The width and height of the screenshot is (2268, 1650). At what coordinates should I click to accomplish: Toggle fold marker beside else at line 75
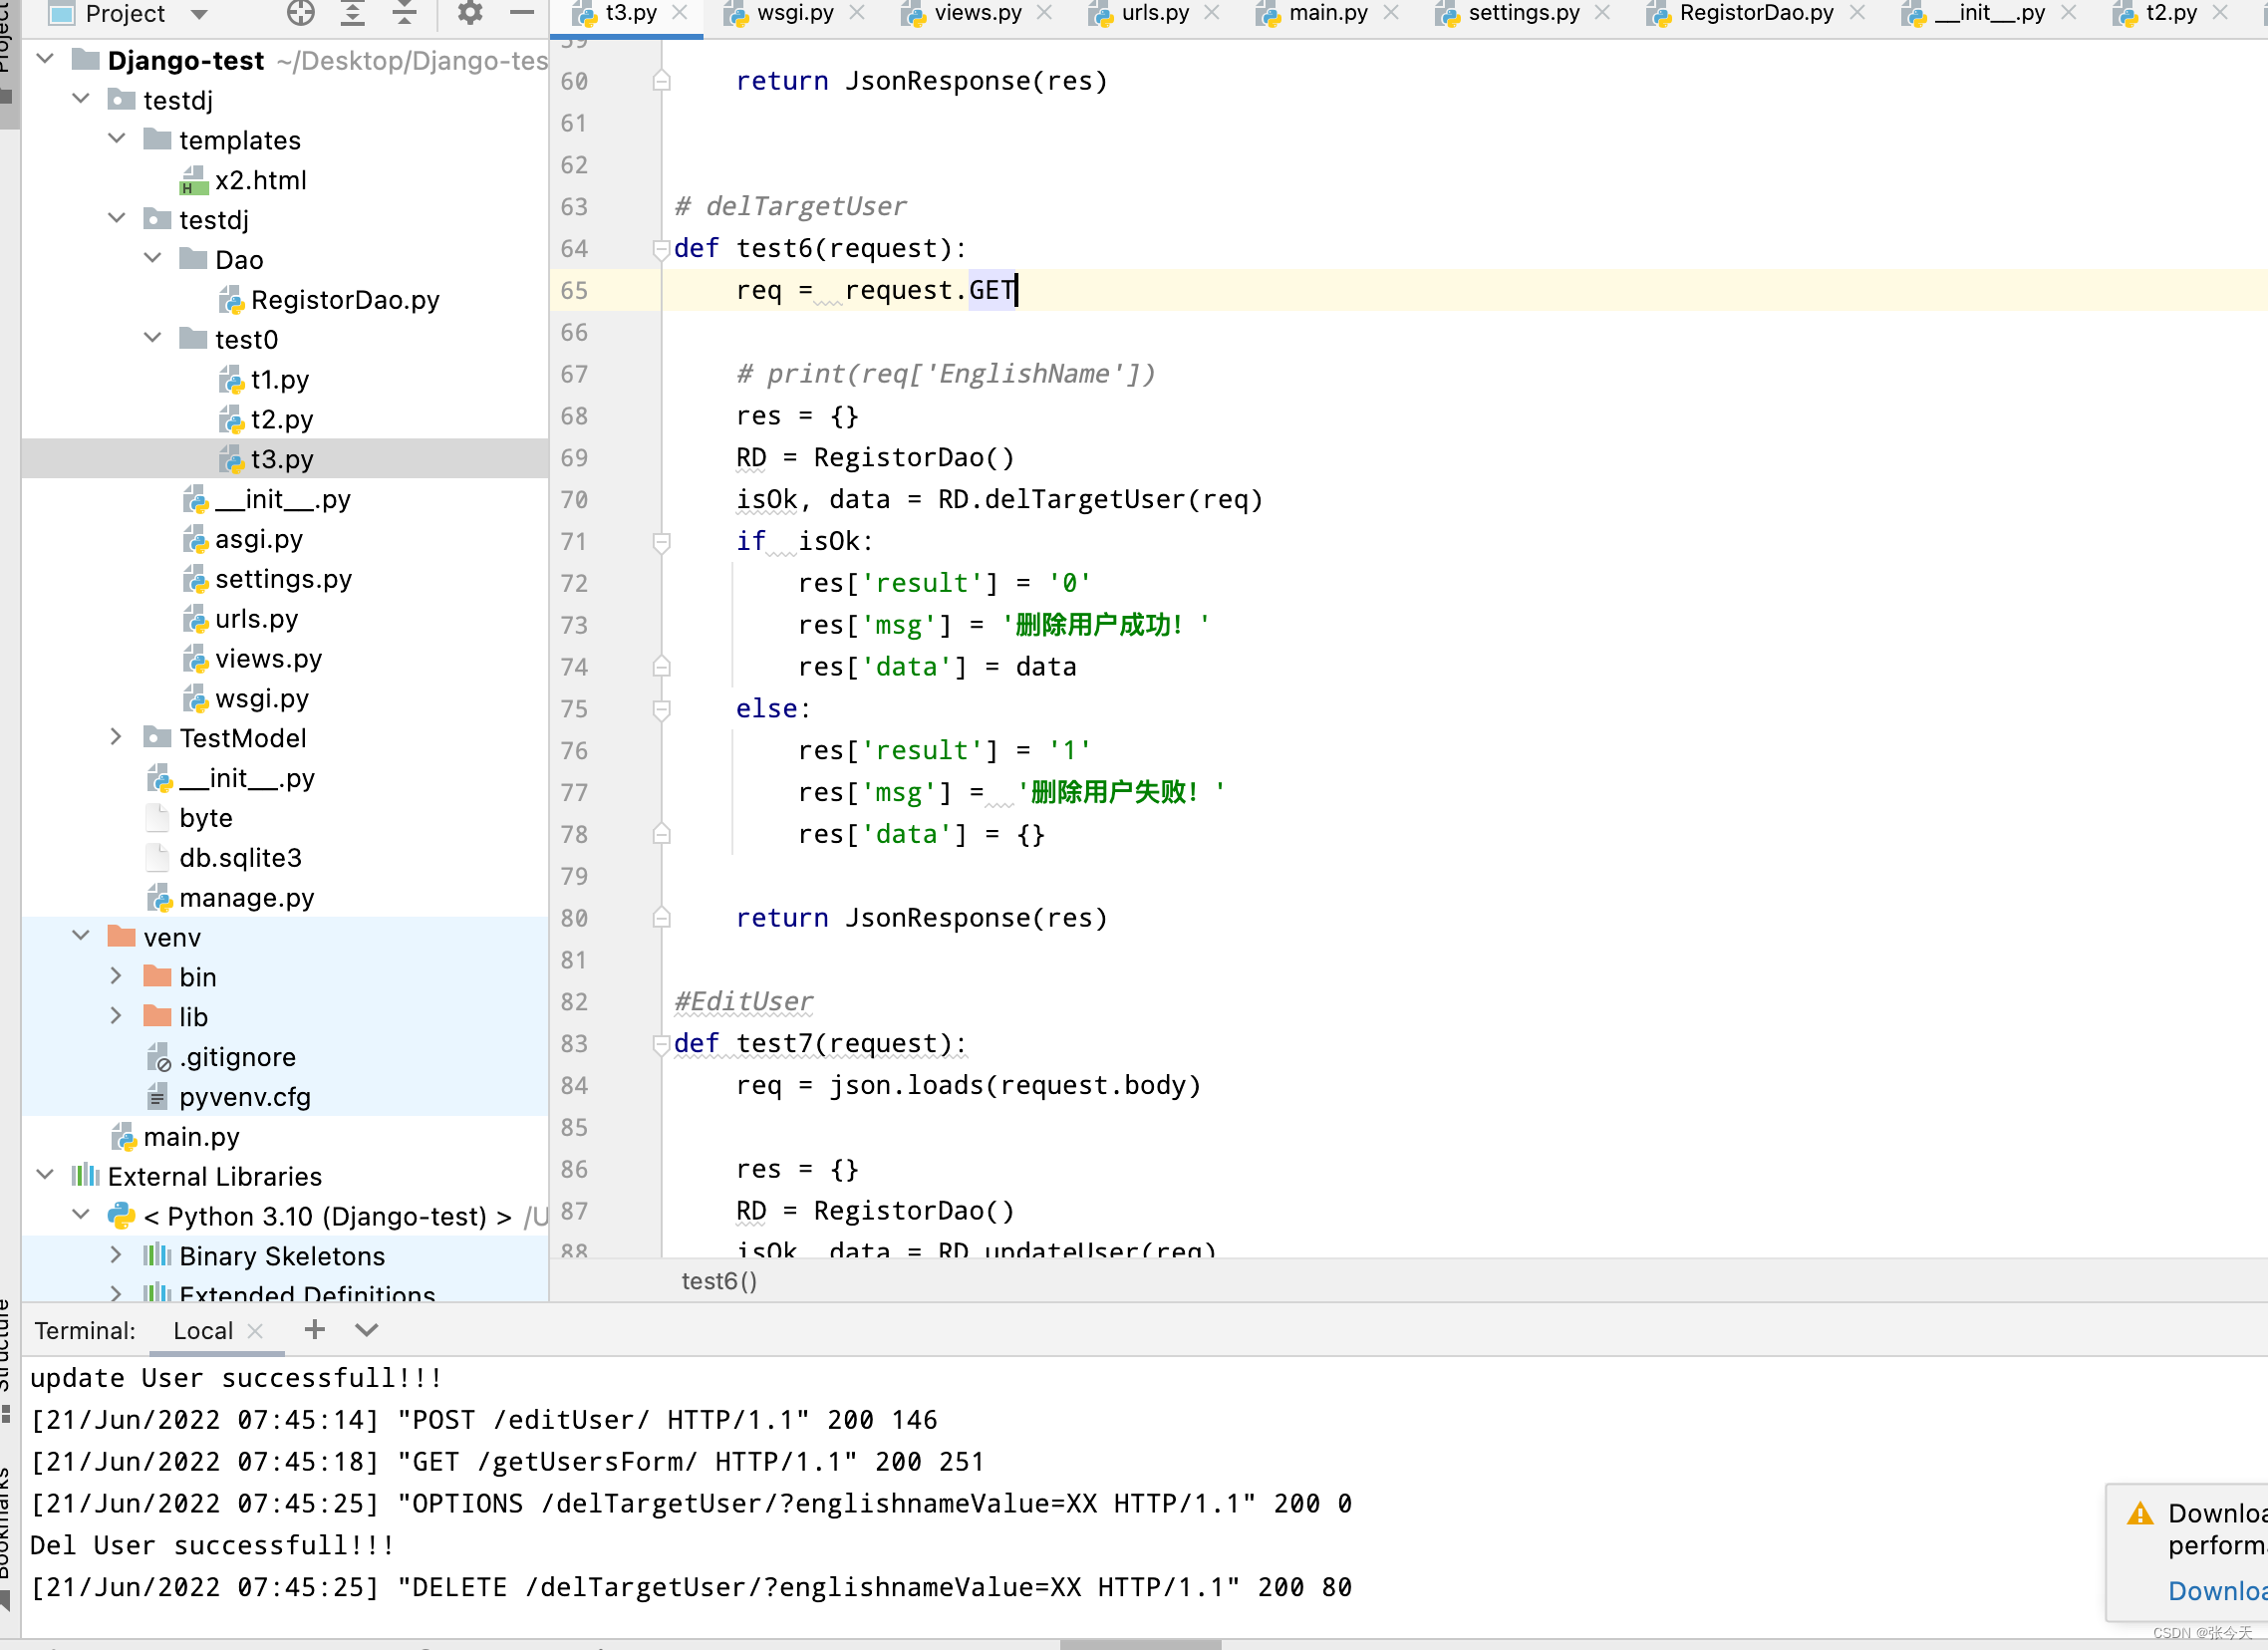pyautogui.click(x=660, y=709)
